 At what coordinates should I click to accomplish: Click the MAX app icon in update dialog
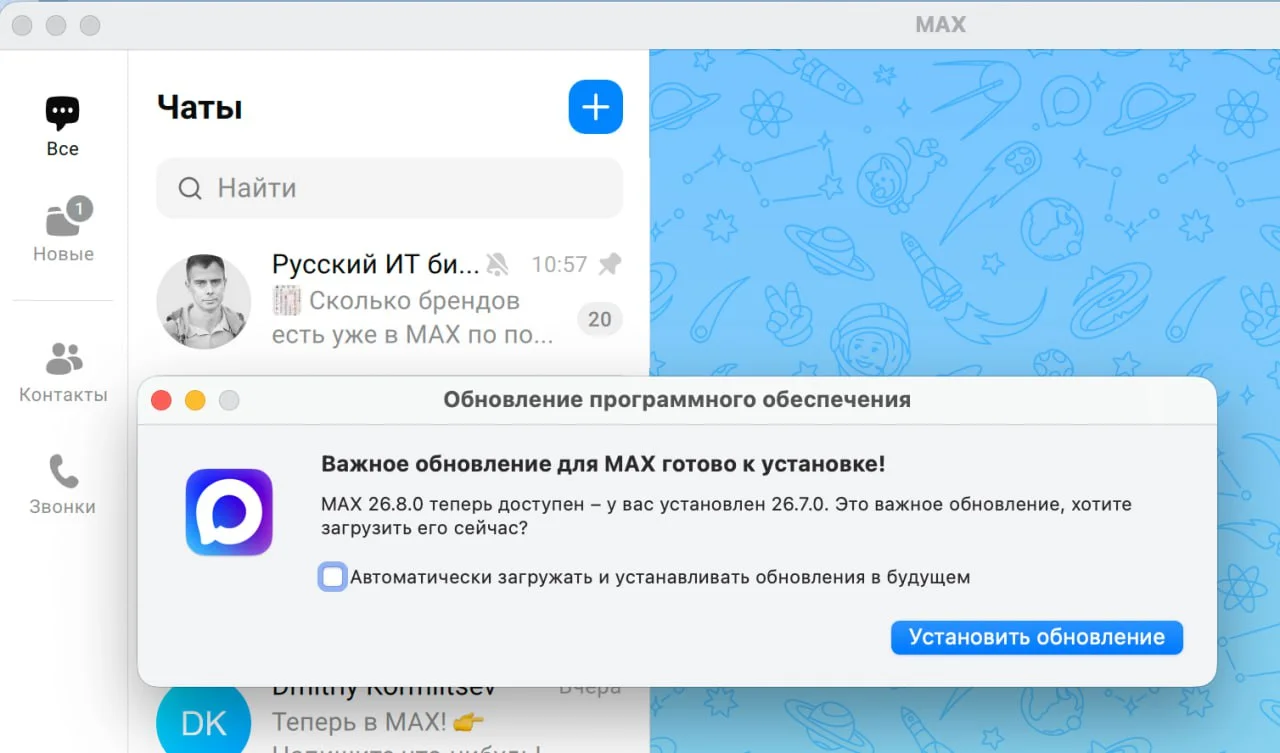tap(229, 512)
